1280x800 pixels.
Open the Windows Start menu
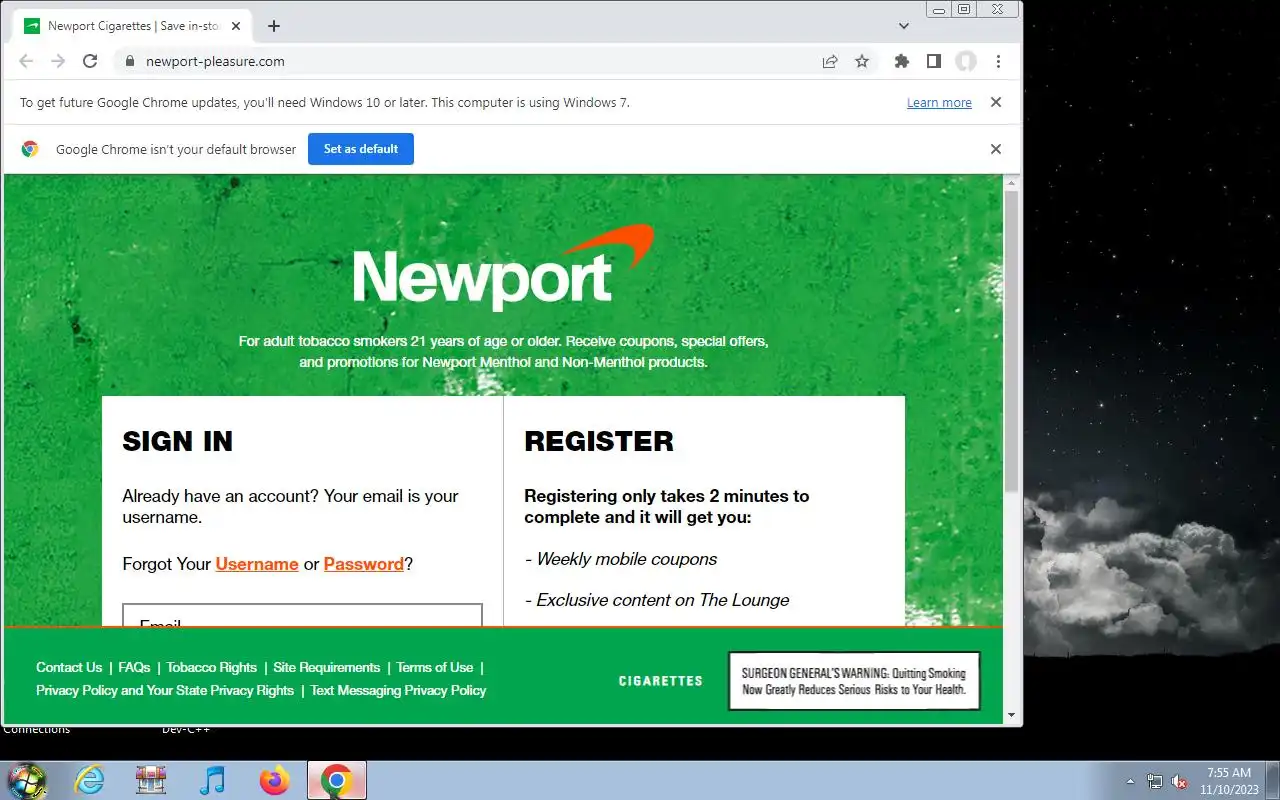[x=27, y=780]
